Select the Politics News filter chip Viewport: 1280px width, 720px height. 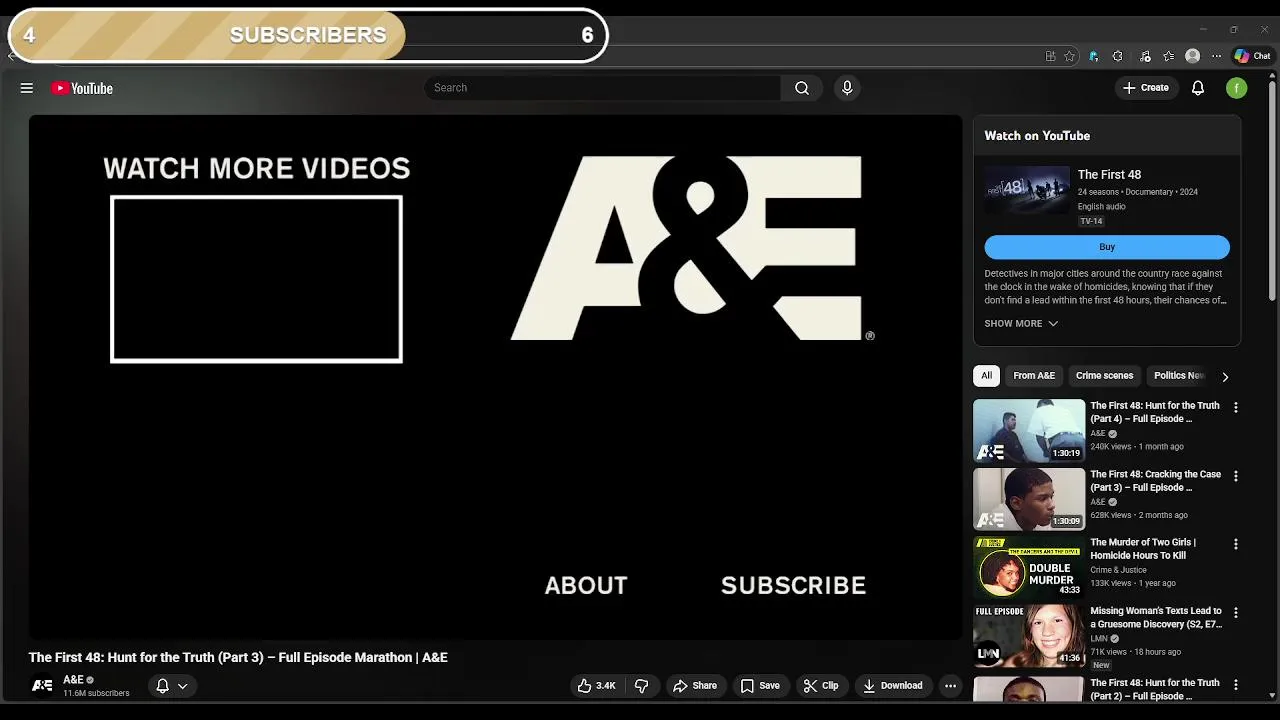point(1178,376)
